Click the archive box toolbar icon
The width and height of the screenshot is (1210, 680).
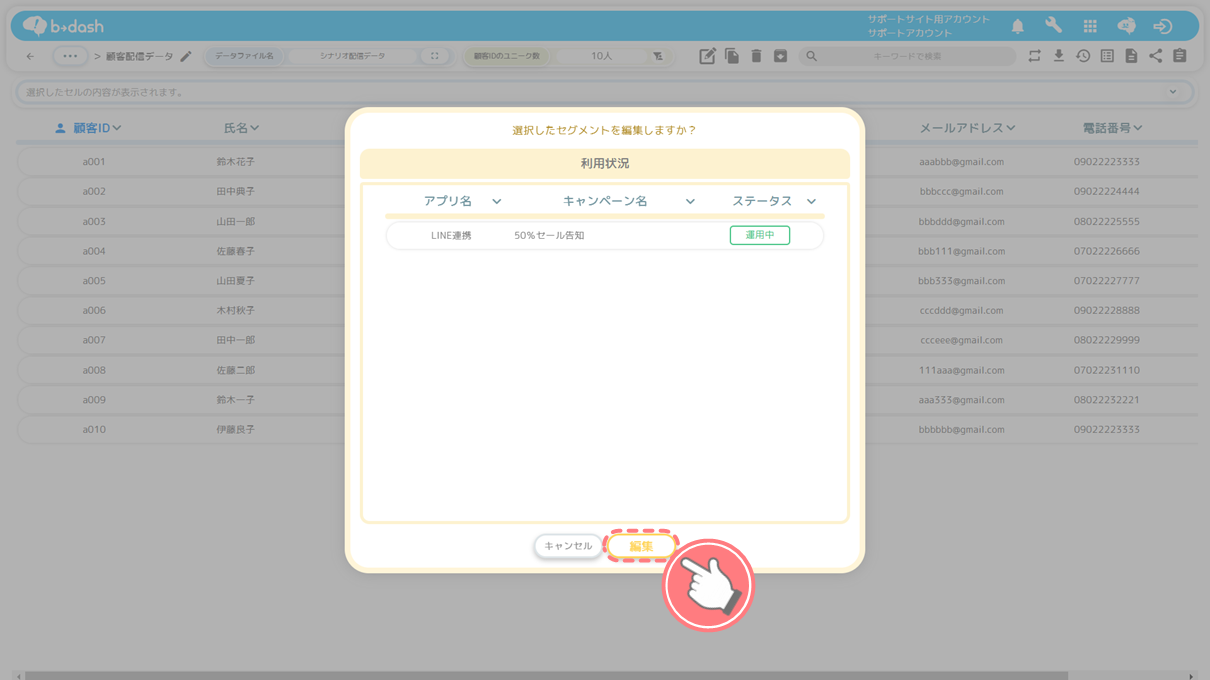(780, 56)
